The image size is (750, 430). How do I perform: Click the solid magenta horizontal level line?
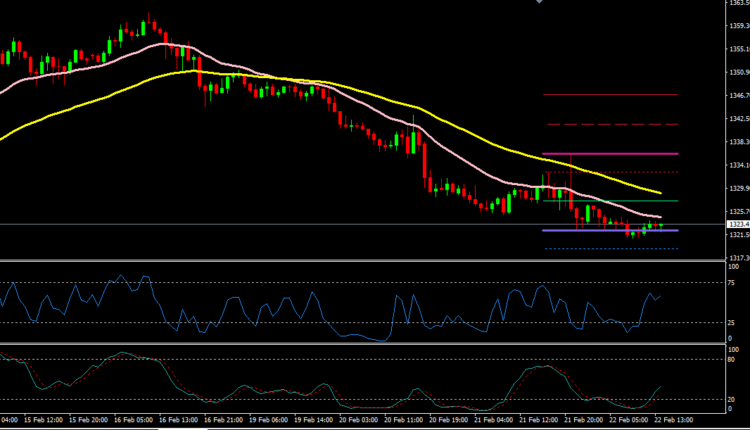coord(610,154)
